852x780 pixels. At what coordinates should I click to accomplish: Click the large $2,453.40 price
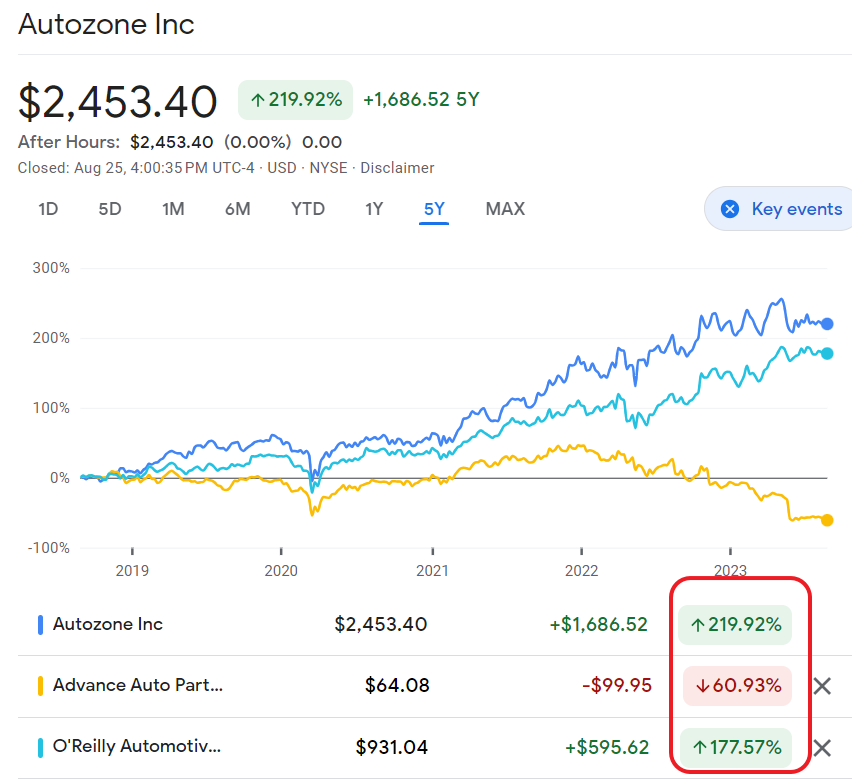click(117, 102)
